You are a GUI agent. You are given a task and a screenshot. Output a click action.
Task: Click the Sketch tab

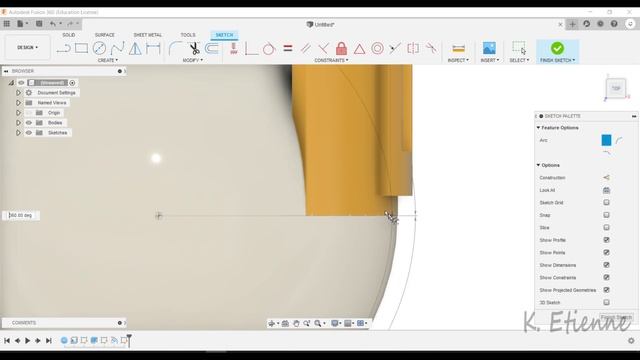(x=224, y=35)
